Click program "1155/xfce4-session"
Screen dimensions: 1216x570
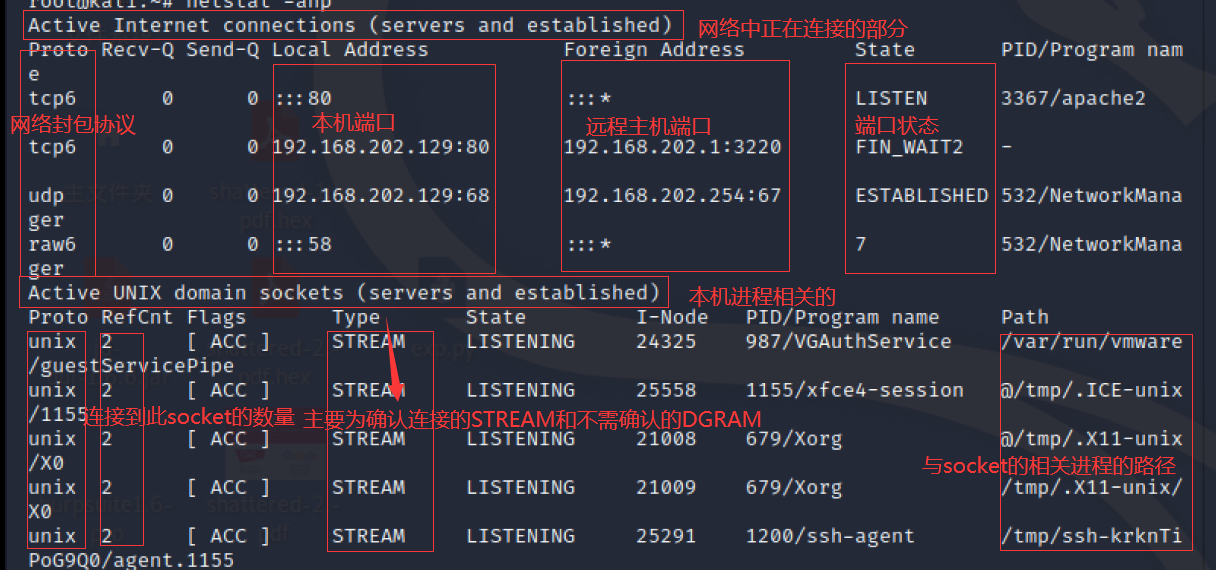[x=855, y=390]
